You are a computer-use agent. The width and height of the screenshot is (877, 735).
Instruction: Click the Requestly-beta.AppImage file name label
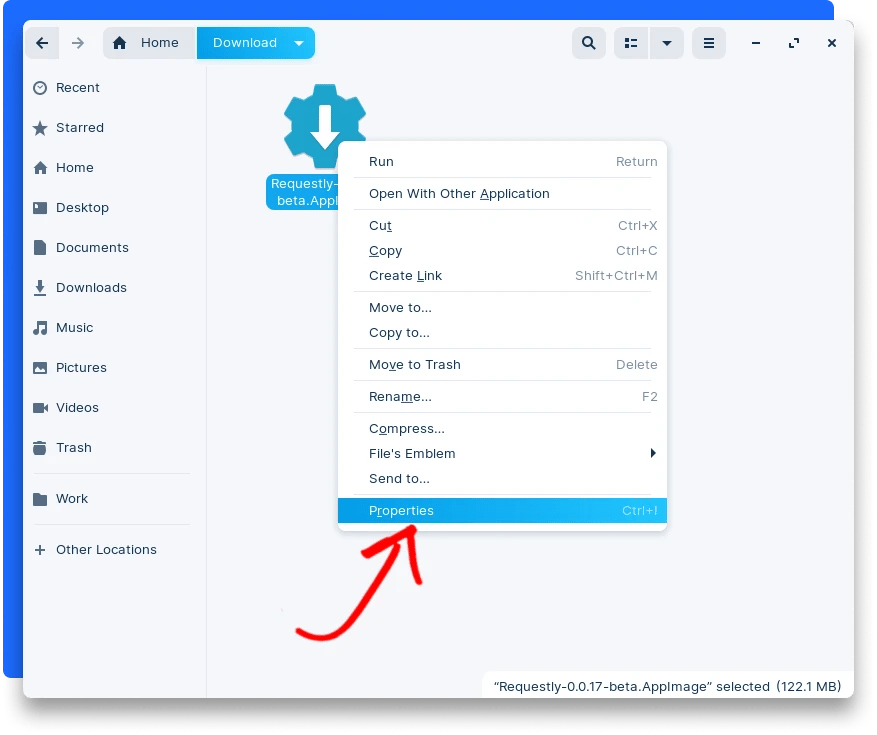point(303,192)
